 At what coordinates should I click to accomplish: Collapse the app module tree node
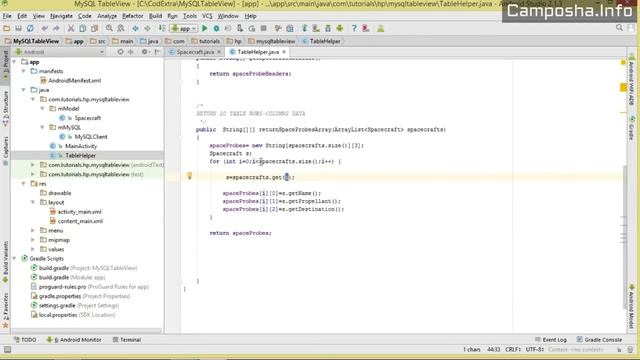coord(15,62)
